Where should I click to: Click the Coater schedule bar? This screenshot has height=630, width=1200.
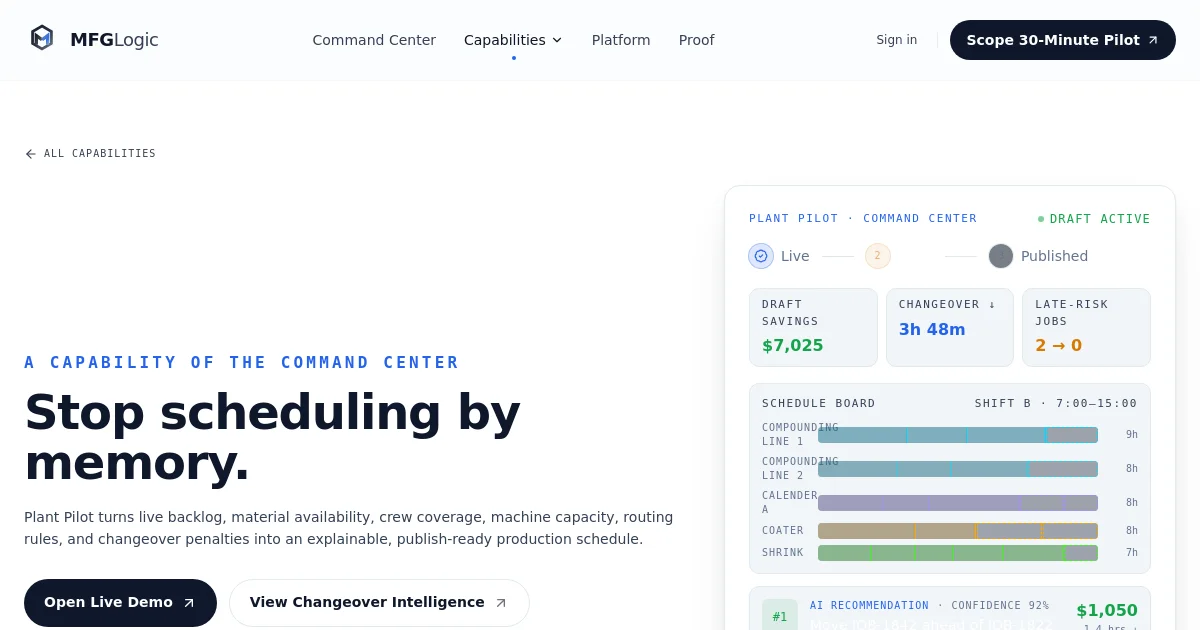click(958, 531)
